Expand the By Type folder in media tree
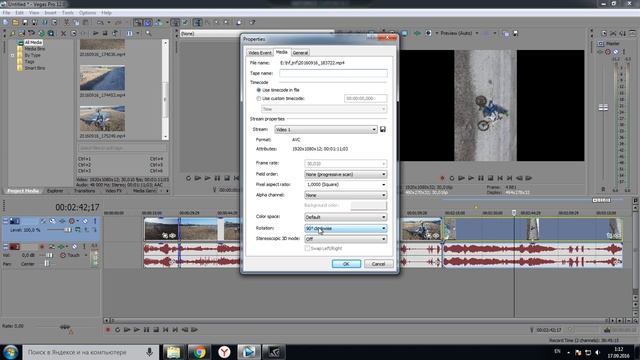The height and width of the screenshot is (360, 640). tap(12, 55)
